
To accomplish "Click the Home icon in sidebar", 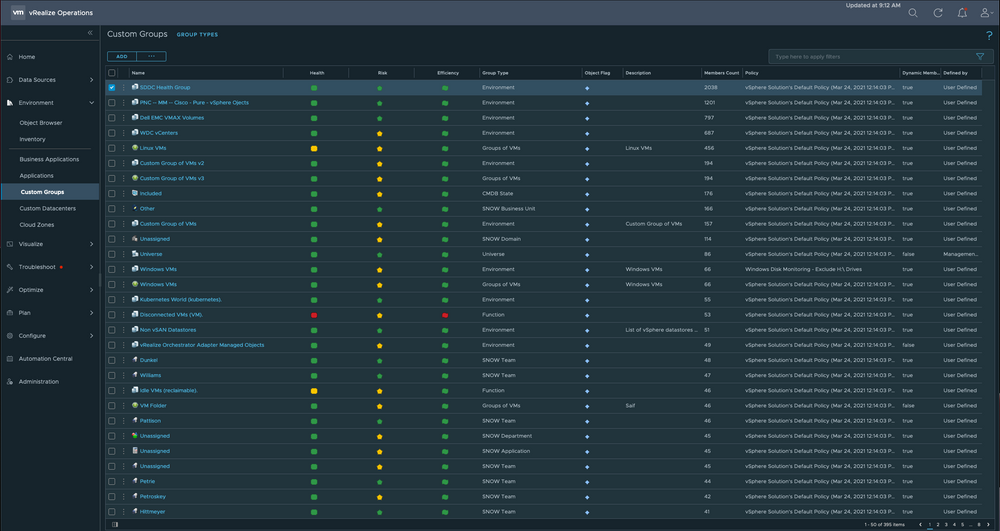I will (10, 57).
